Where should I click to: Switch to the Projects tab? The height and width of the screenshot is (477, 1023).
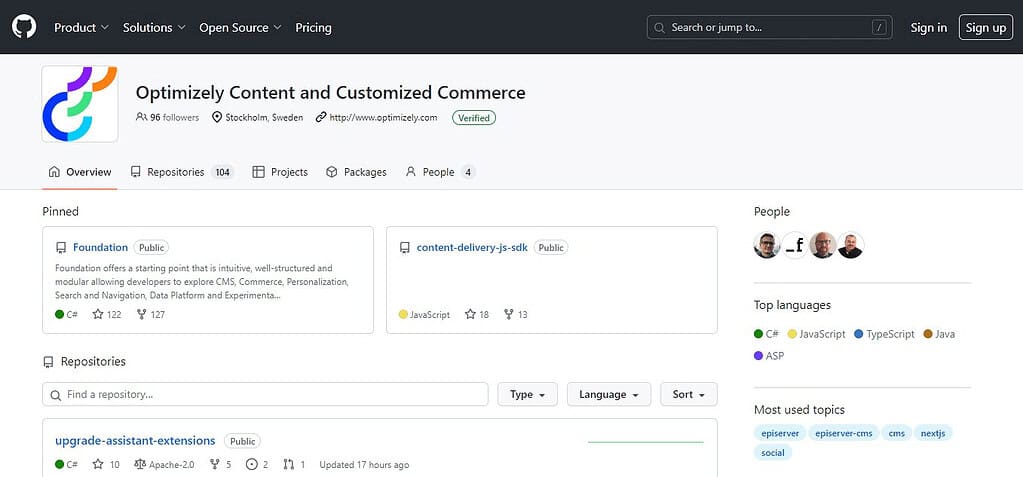280,172
